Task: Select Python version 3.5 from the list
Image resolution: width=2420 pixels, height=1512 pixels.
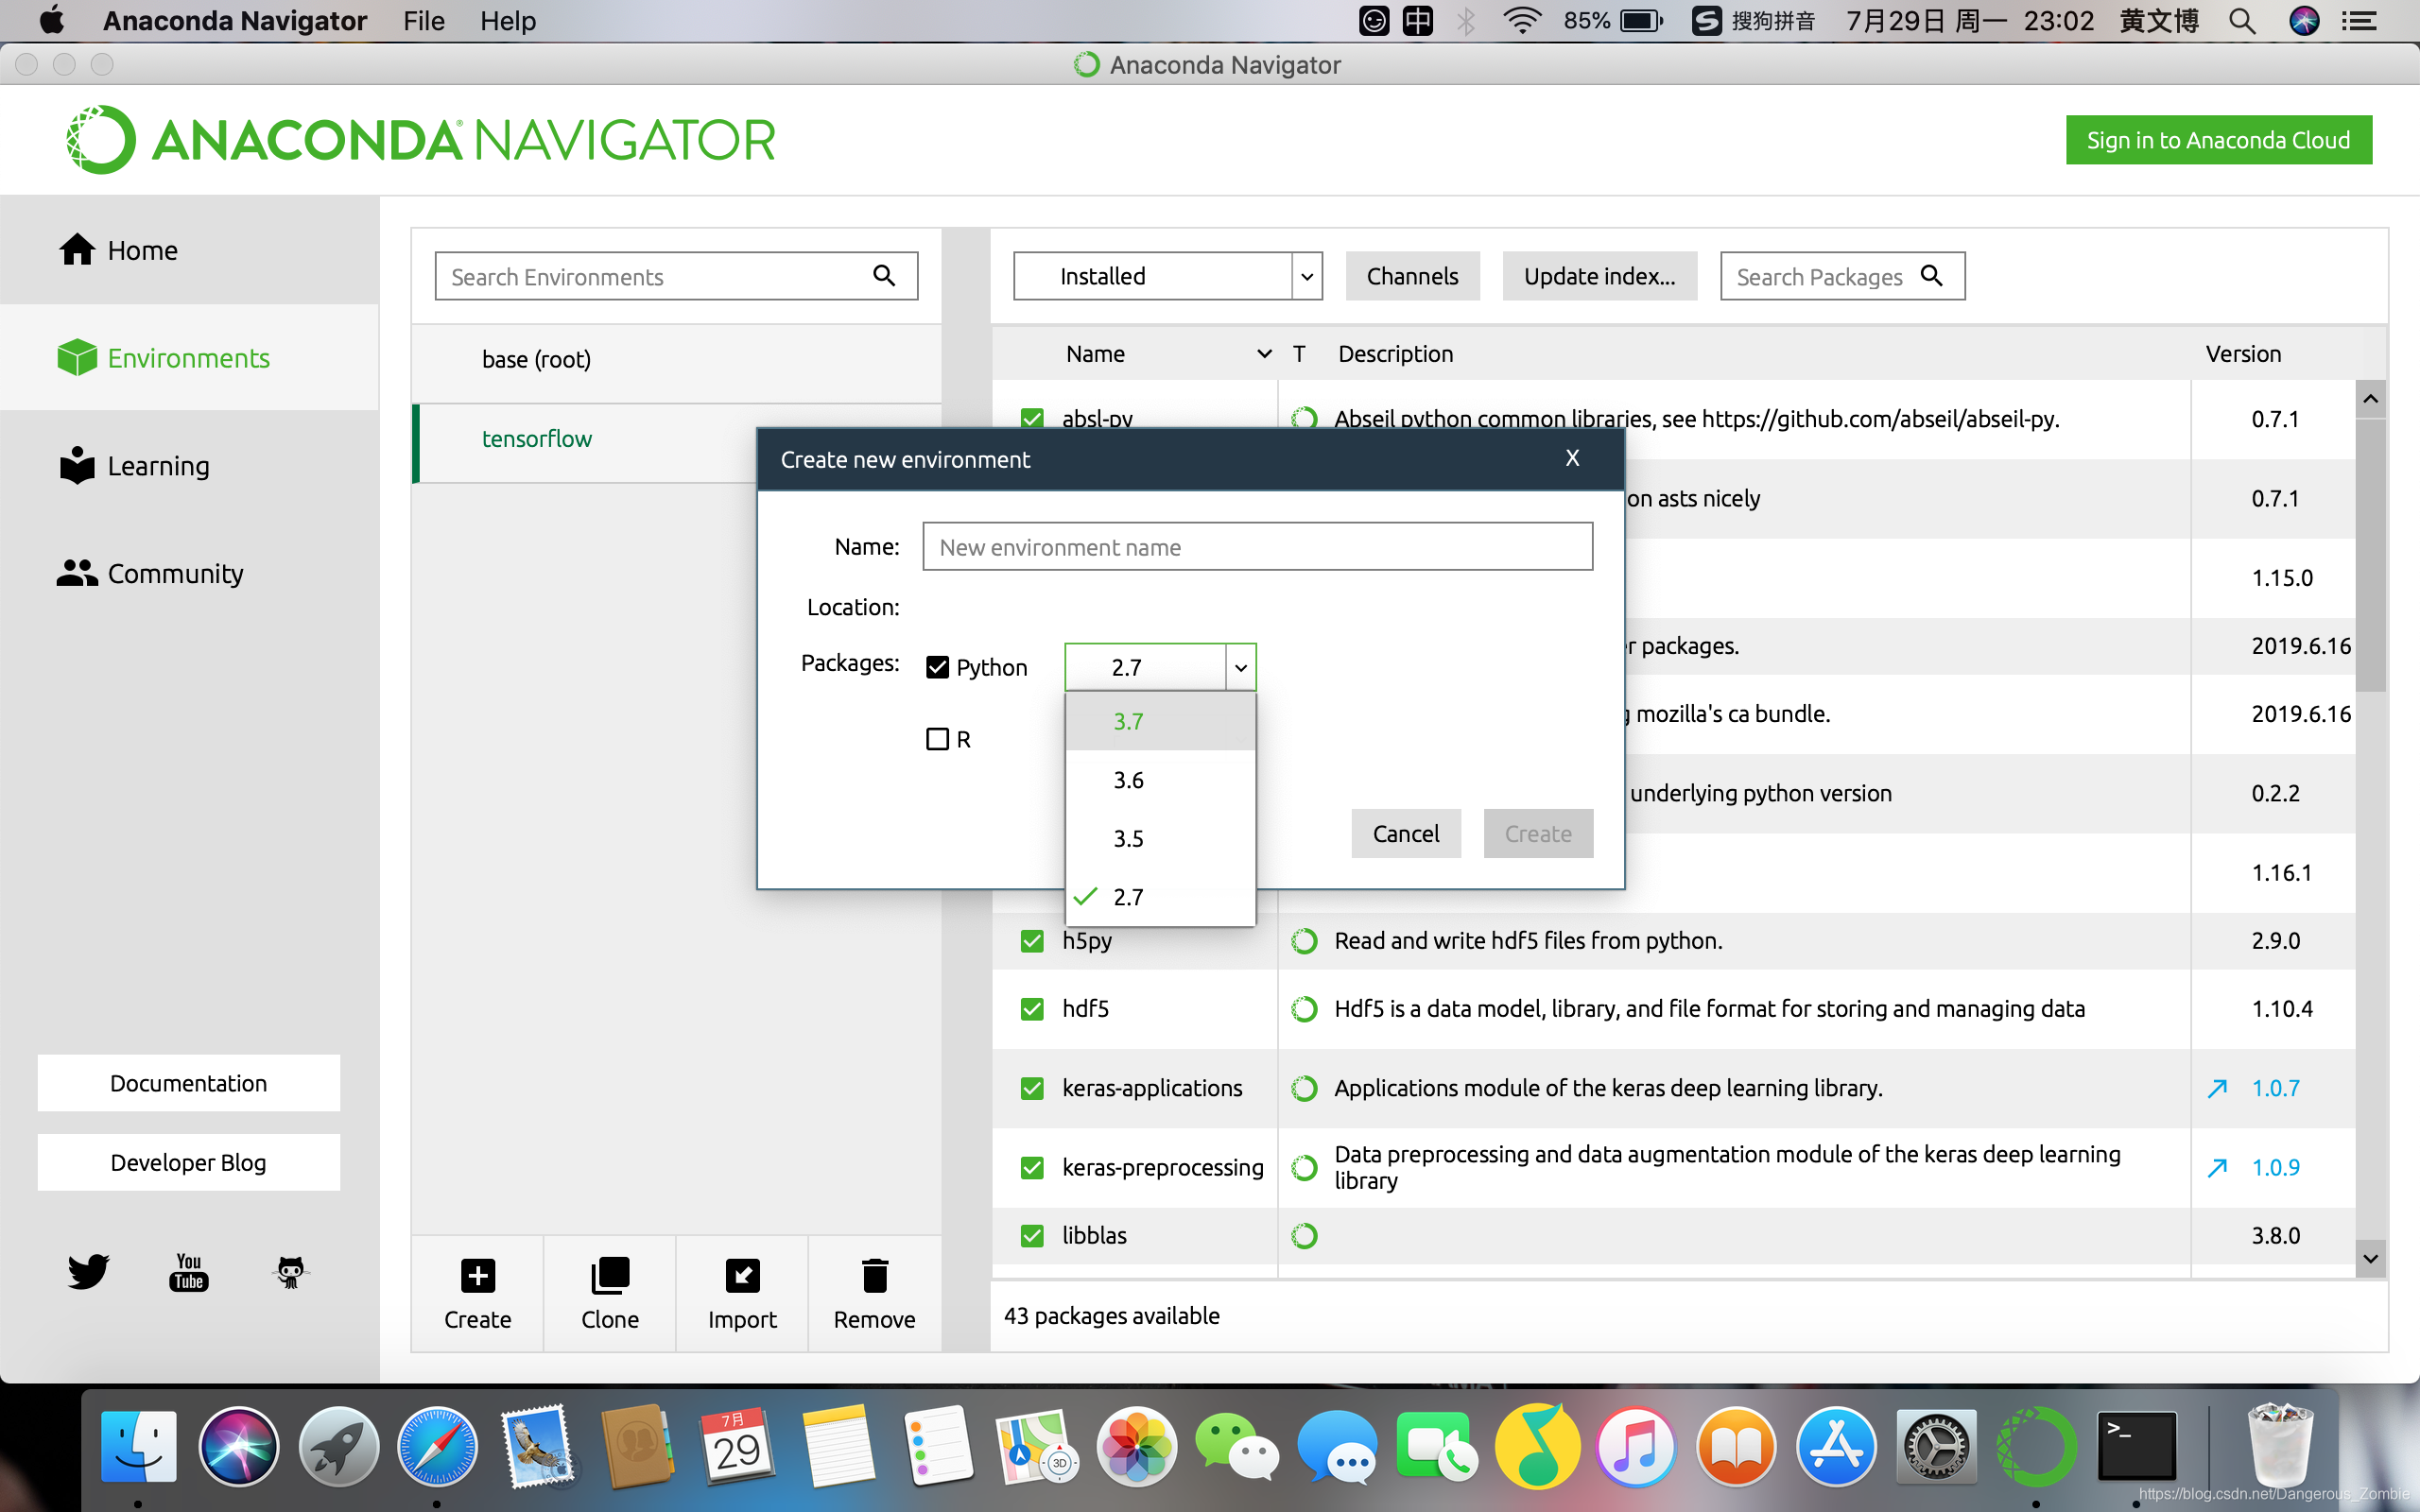Action: point(1160,838)
